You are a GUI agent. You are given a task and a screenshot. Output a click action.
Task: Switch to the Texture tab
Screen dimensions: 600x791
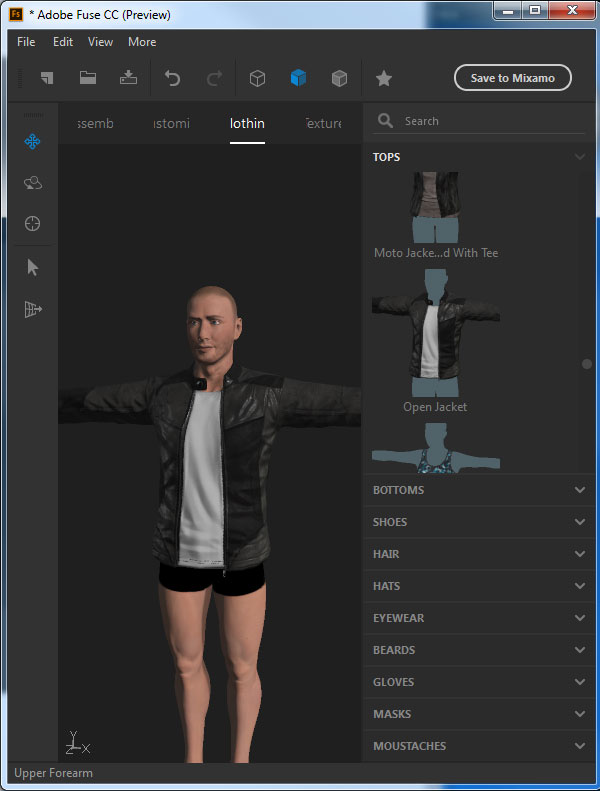(x=323, y=123)
